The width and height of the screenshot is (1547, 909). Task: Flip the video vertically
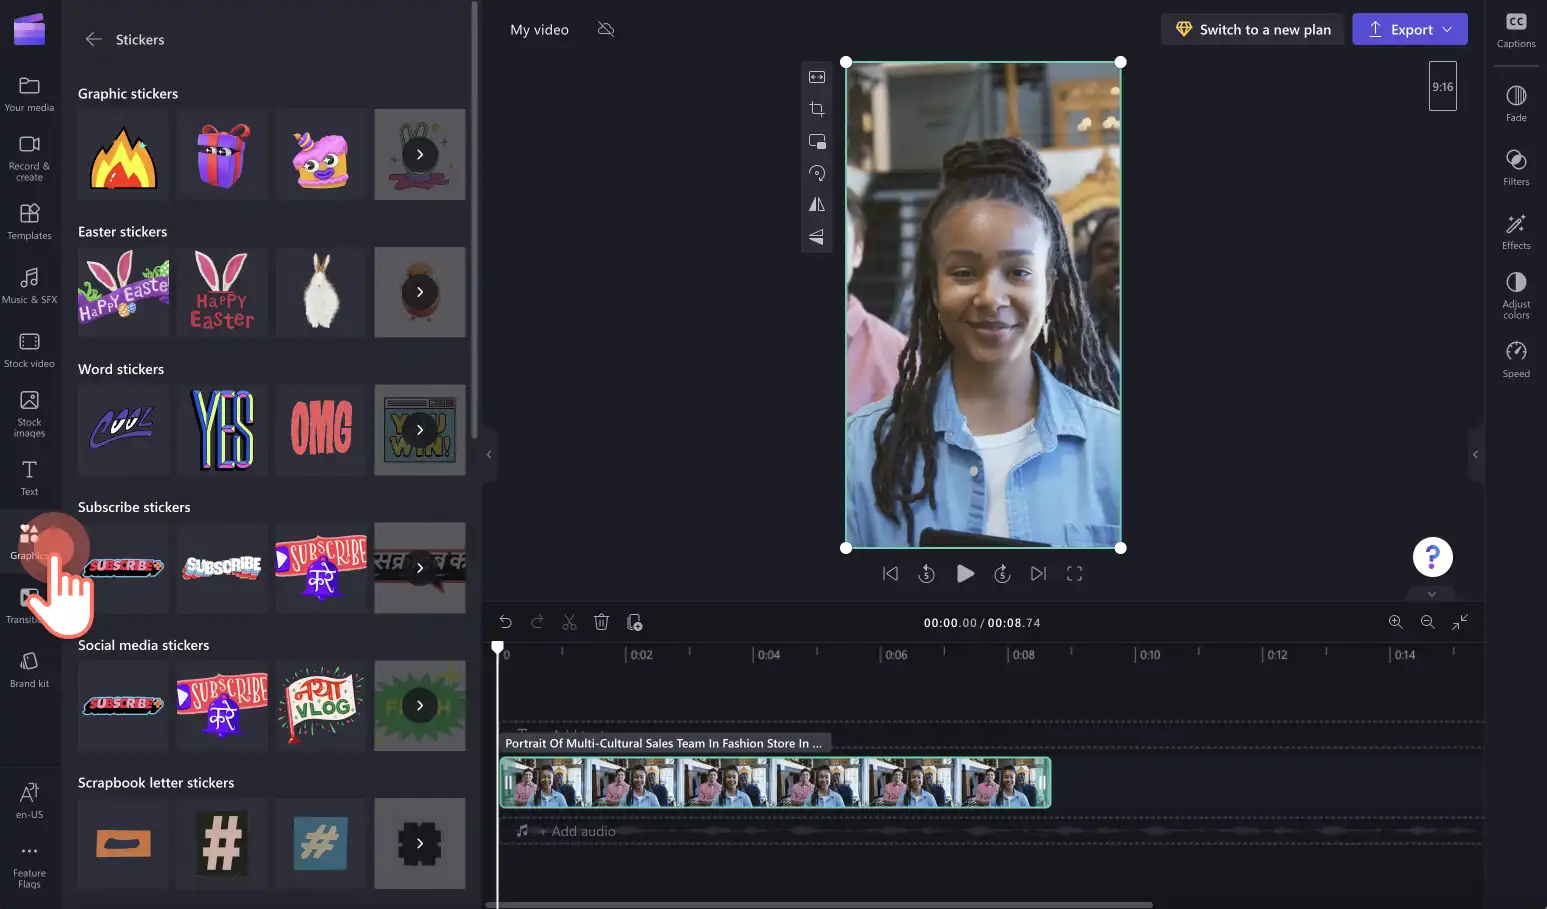[817, 236]
